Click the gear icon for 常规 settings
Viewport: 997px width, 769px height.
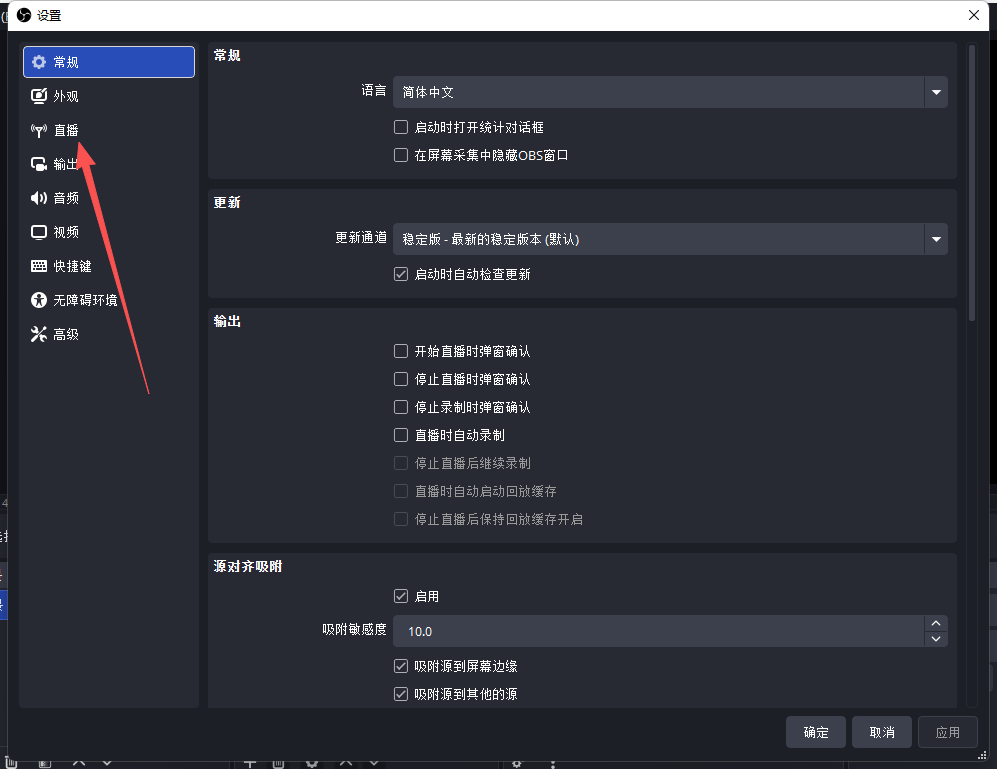tap(39, 62)
